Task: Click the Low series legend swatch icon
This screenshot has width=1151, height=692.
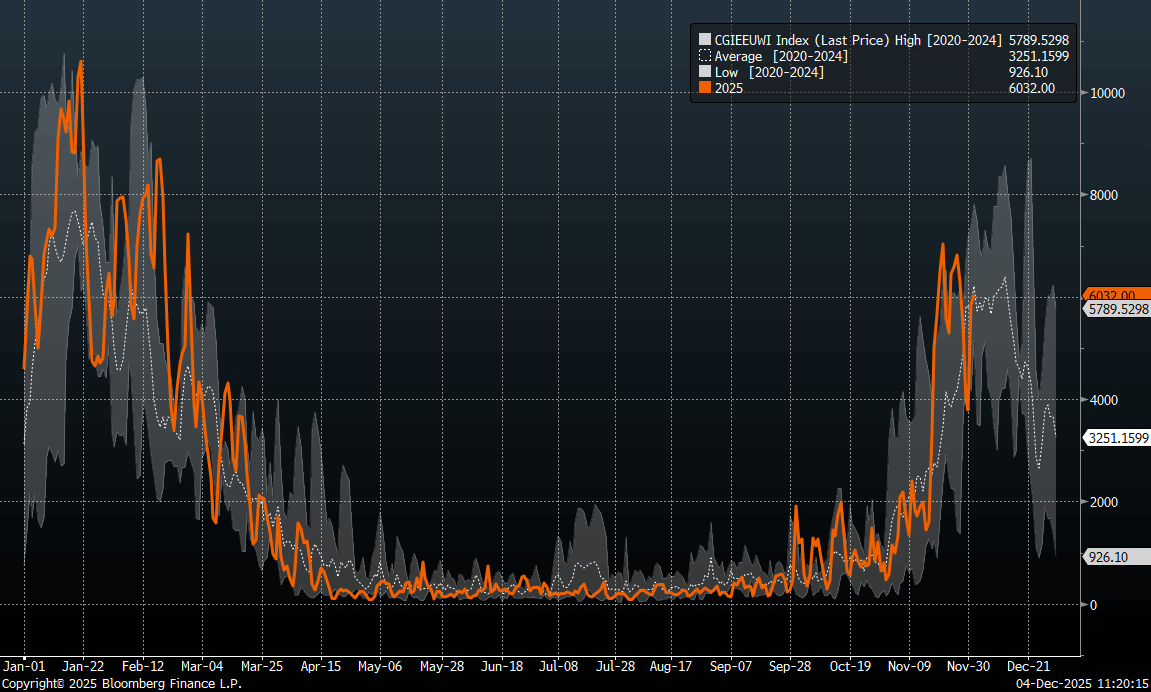Action: [x=705, y=72]
